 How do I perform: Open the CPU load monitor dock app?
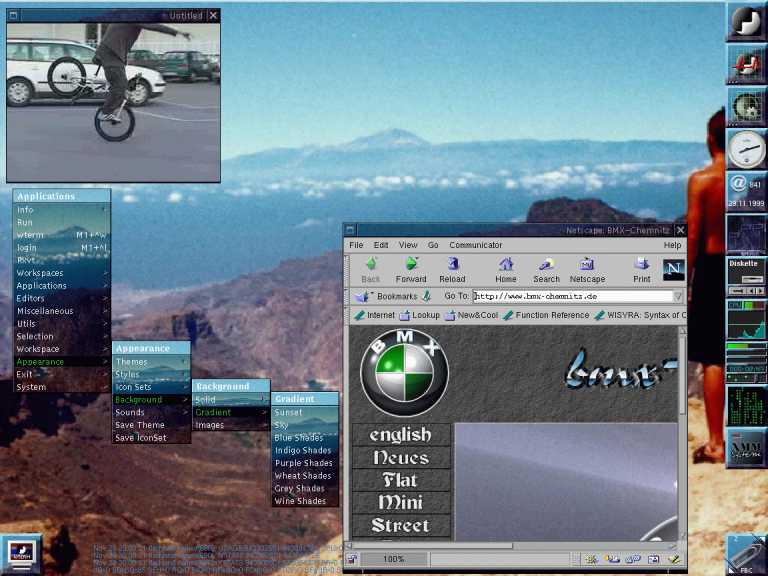point(746,319)
